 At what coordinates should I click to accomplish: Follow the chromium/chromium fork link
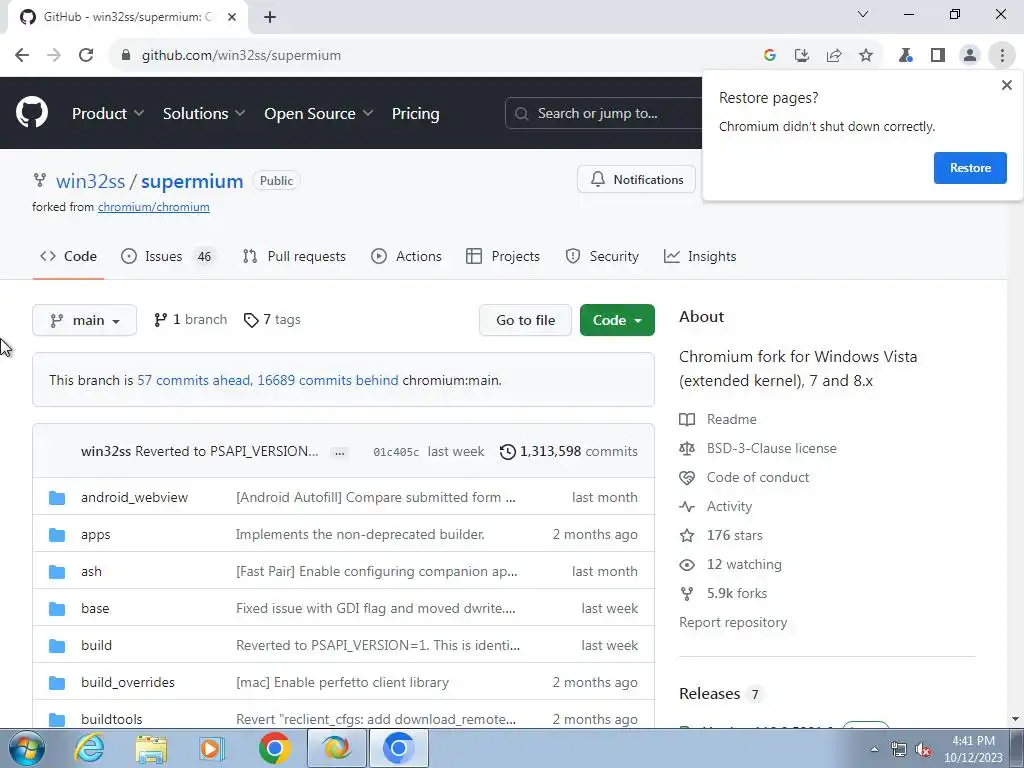pyautogui.click(x=153, y=207)
